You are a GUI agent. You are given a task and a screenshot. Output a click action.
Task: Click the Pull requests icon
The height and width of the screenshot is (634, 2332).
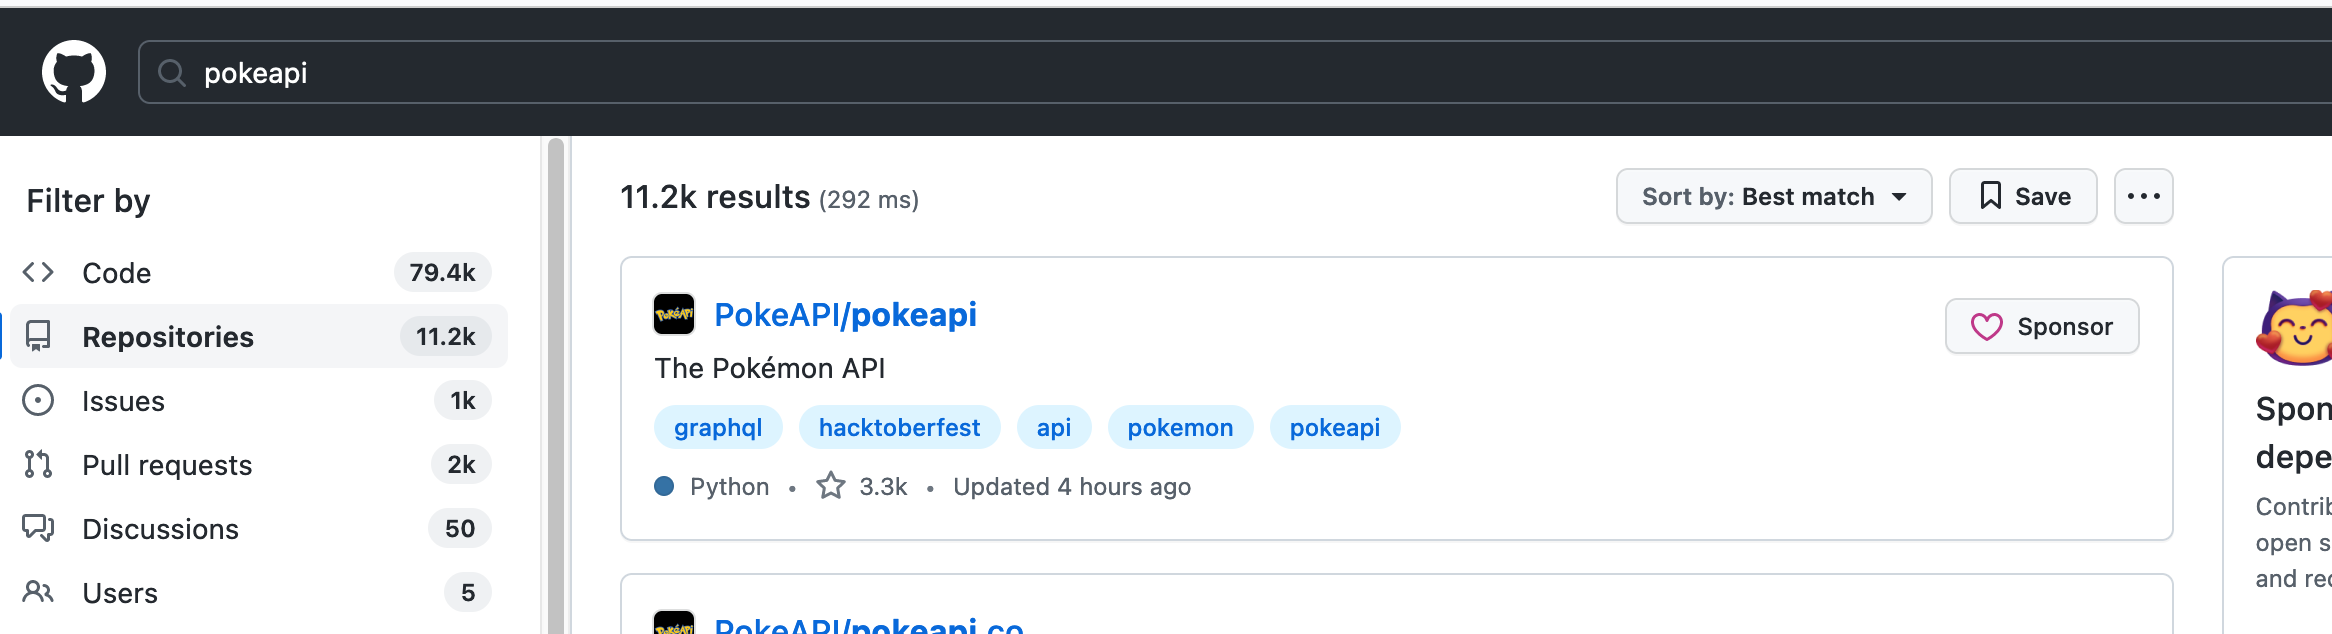pyautogui.click(x=38, y=464)
